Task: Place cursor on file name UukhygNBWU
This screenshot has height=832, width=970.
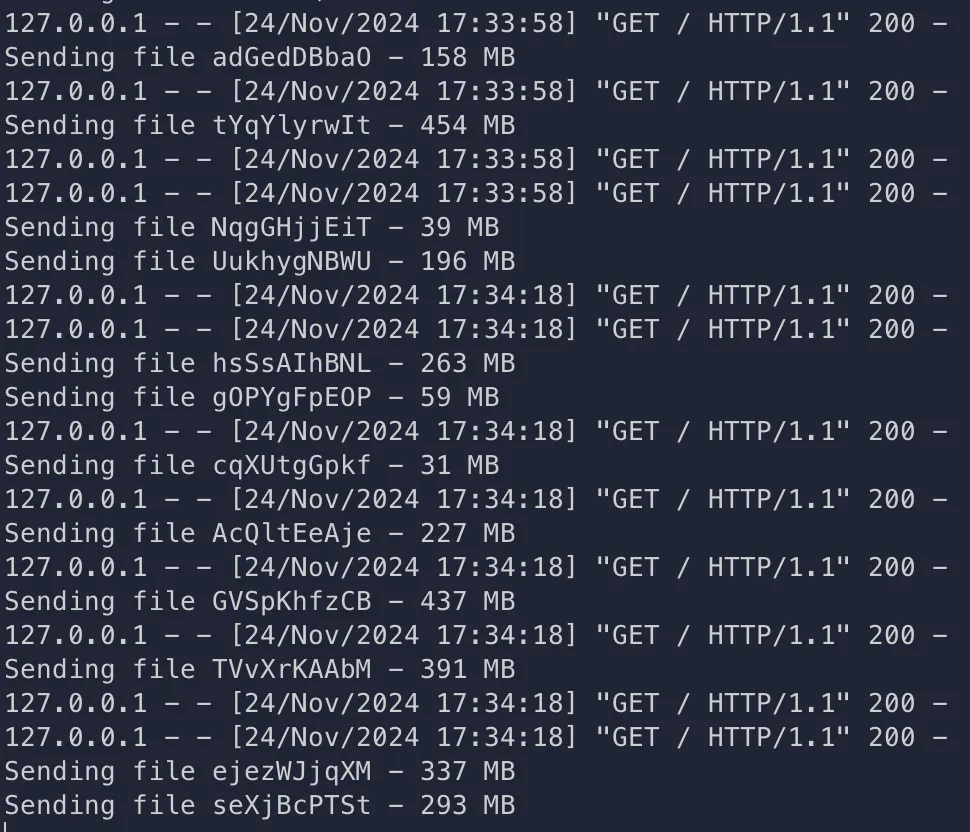Action: click(x=284, y=261)
